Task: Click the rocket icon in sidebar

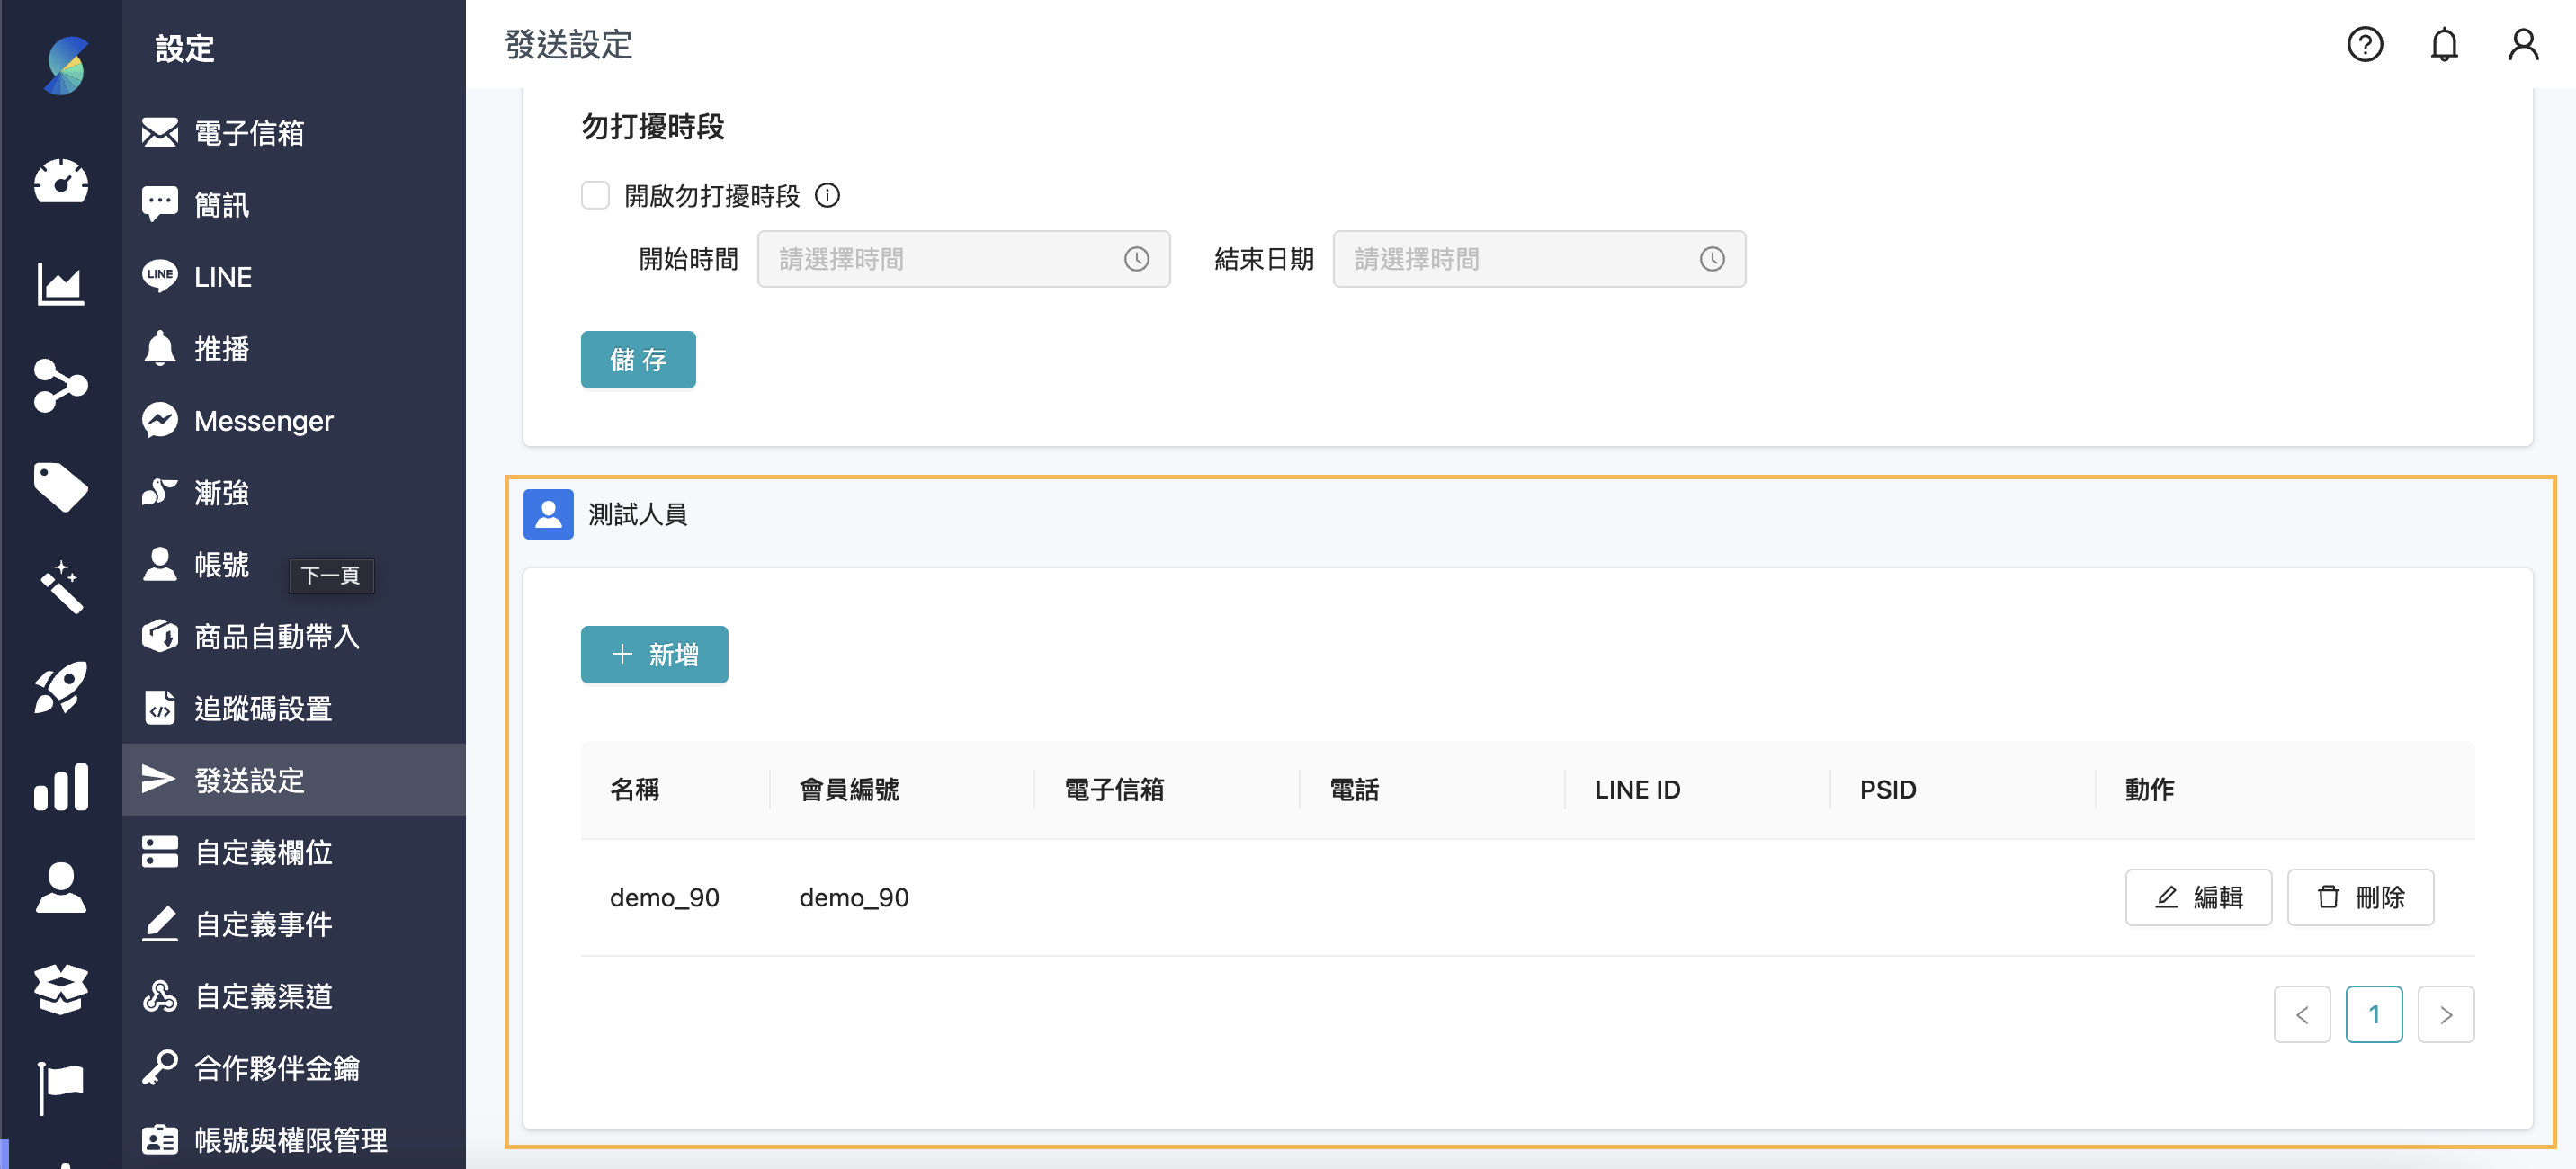Action: click(61, 687)
